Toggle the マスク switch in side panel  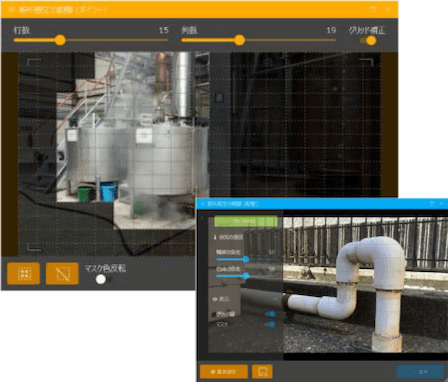[270, 324]
